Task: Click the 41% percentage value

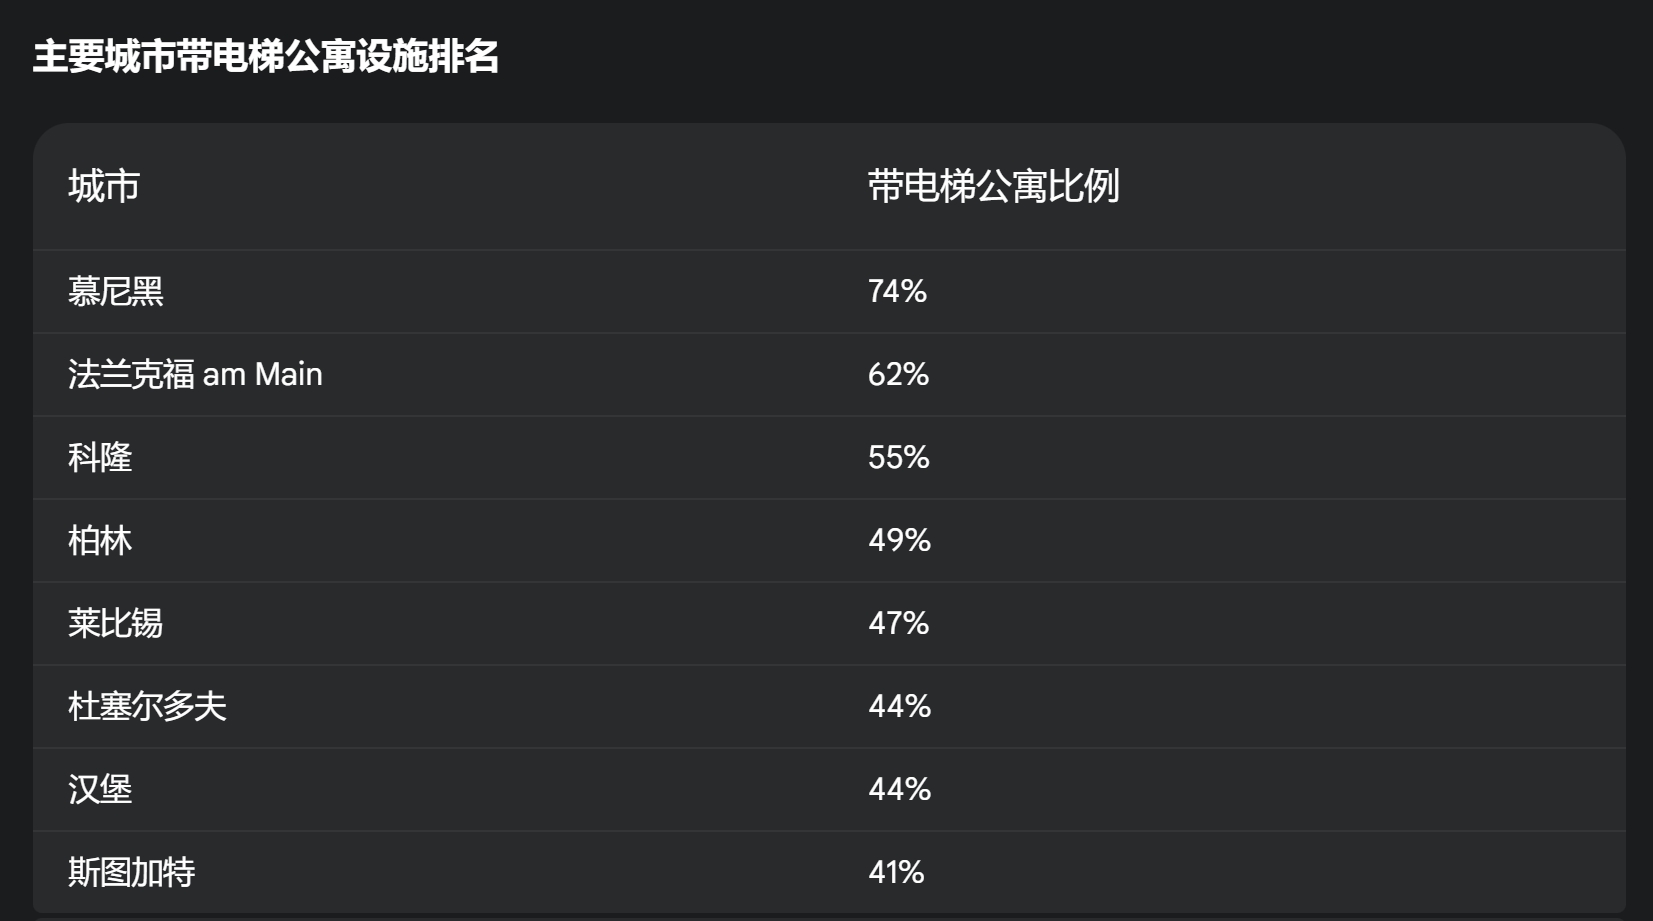Action: click(x=896, y=872)
